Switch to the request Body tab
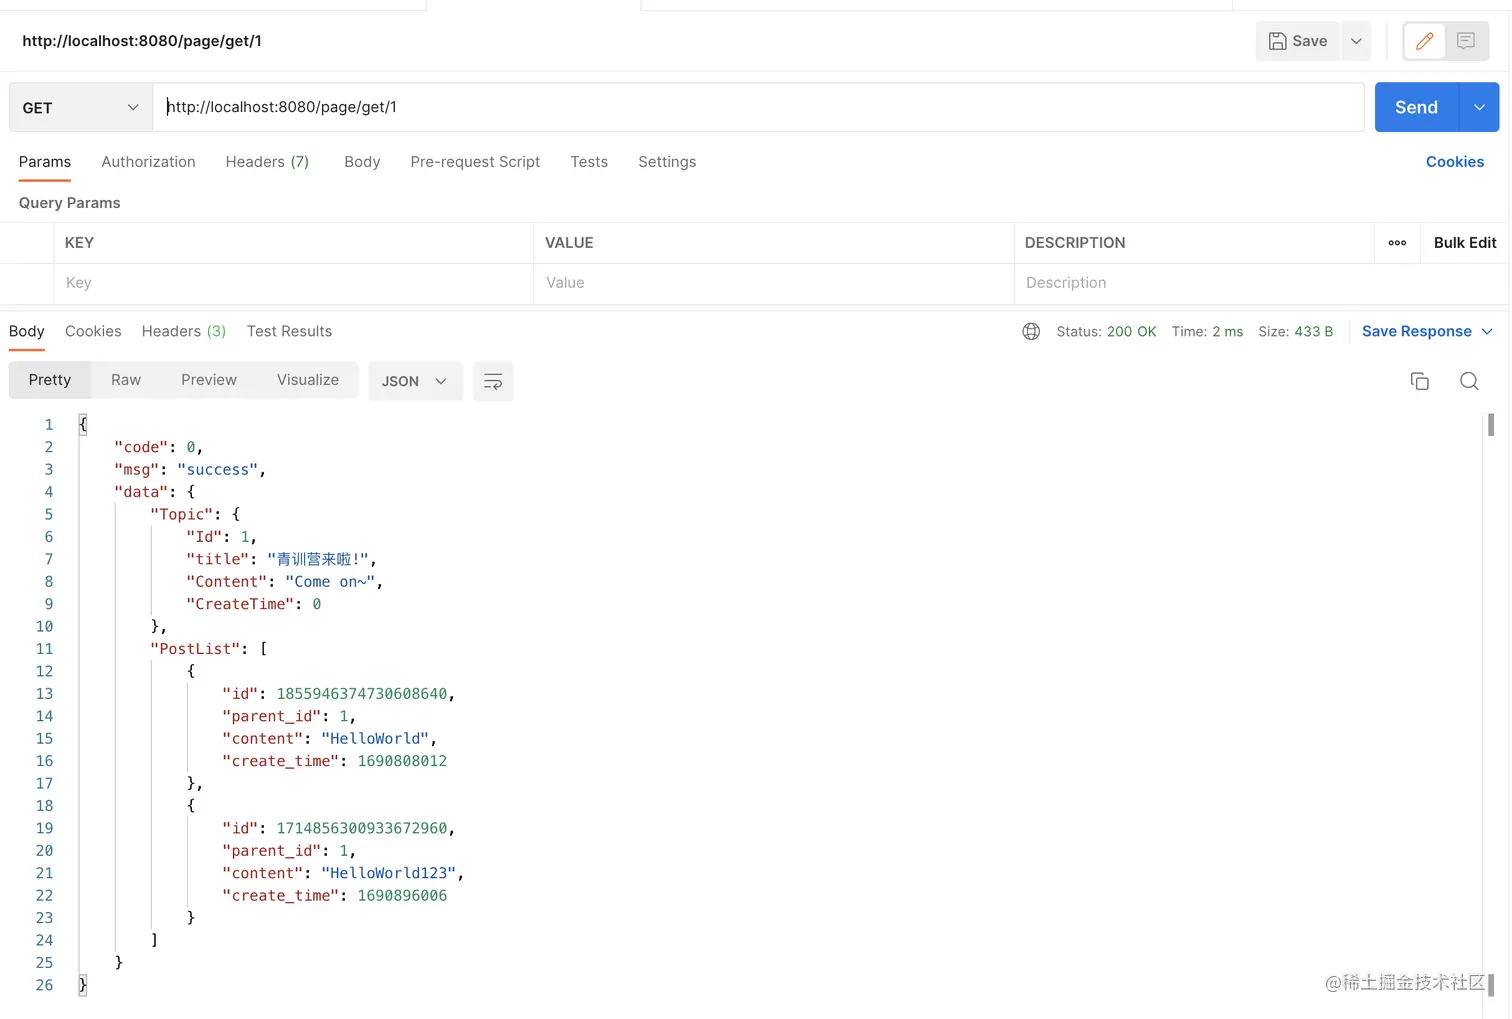This screenshot has width=1512, height=1019. (x=362, y=162)
